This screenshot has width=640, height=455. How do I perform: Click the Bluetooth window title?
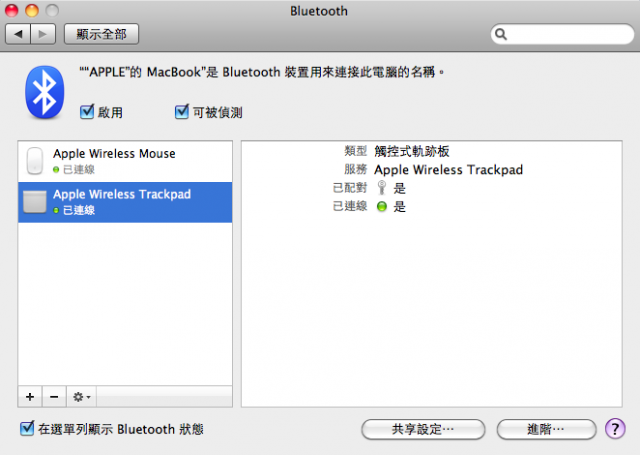[319, 11]
